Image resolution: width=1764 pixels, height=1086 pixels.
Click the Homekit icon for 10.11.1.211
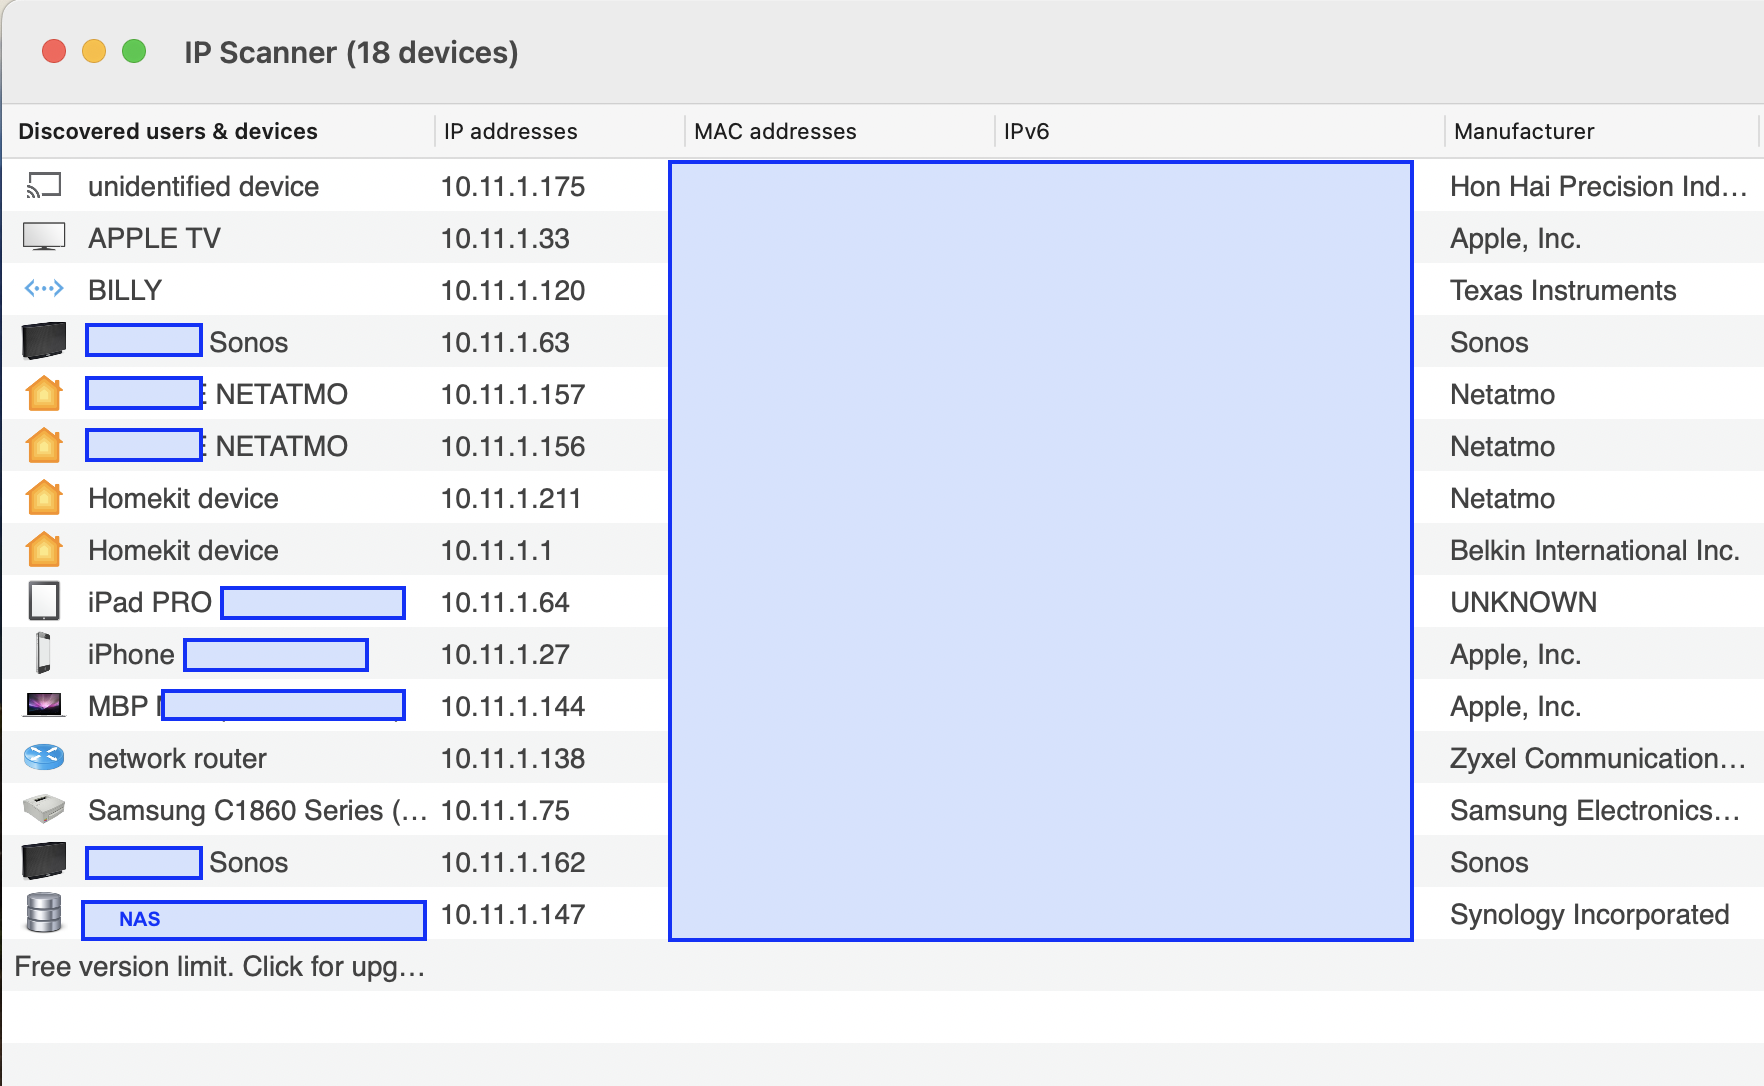44,497
